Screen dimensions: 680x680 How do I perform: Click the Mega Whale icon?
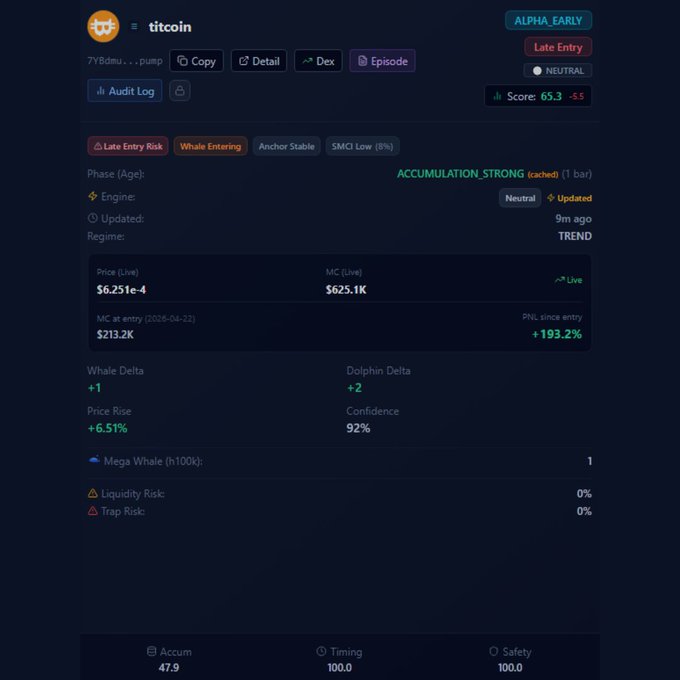pyautogui.click(x=94, y=460)
